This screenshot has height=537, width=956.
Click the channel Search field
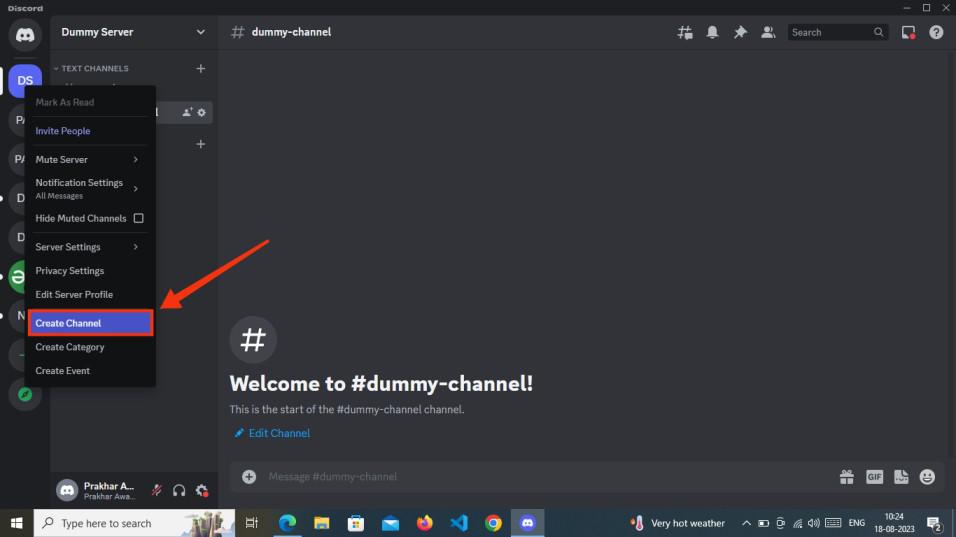click(x=837, y=32)
